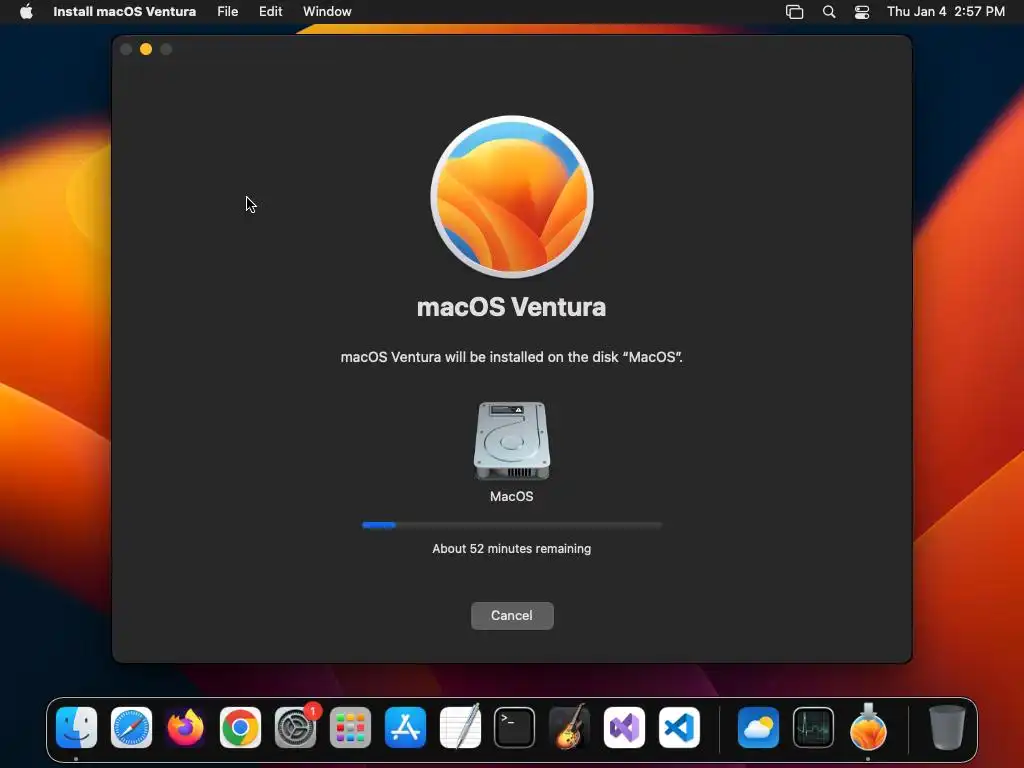1024x768 pixels.
Task: Click the date and time in menu bar
Action: [x=946, y=12]
